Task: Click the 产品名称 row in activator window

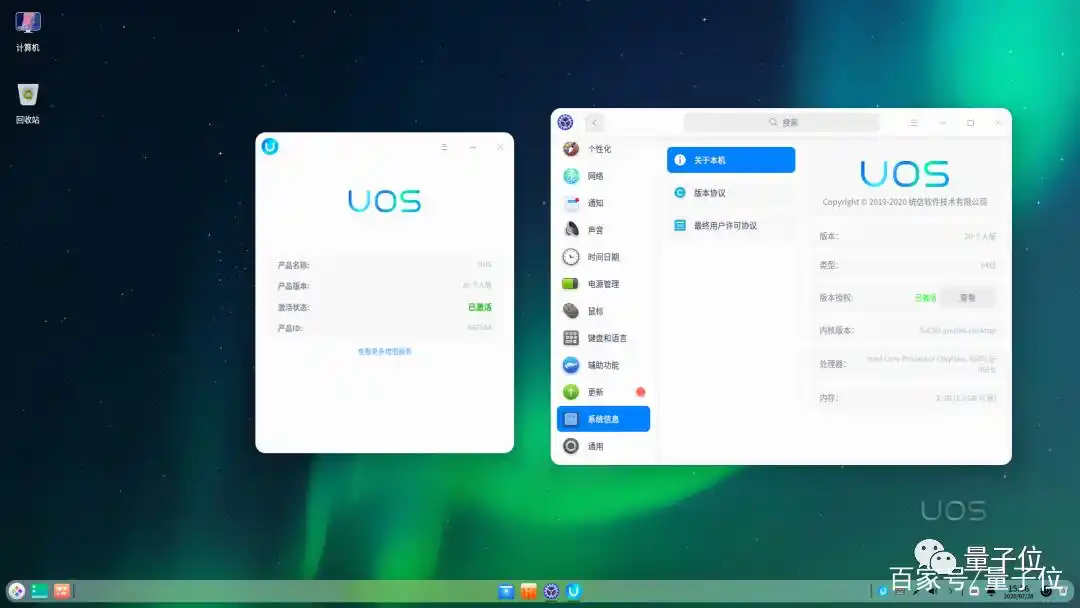Action: click(384, 265)
